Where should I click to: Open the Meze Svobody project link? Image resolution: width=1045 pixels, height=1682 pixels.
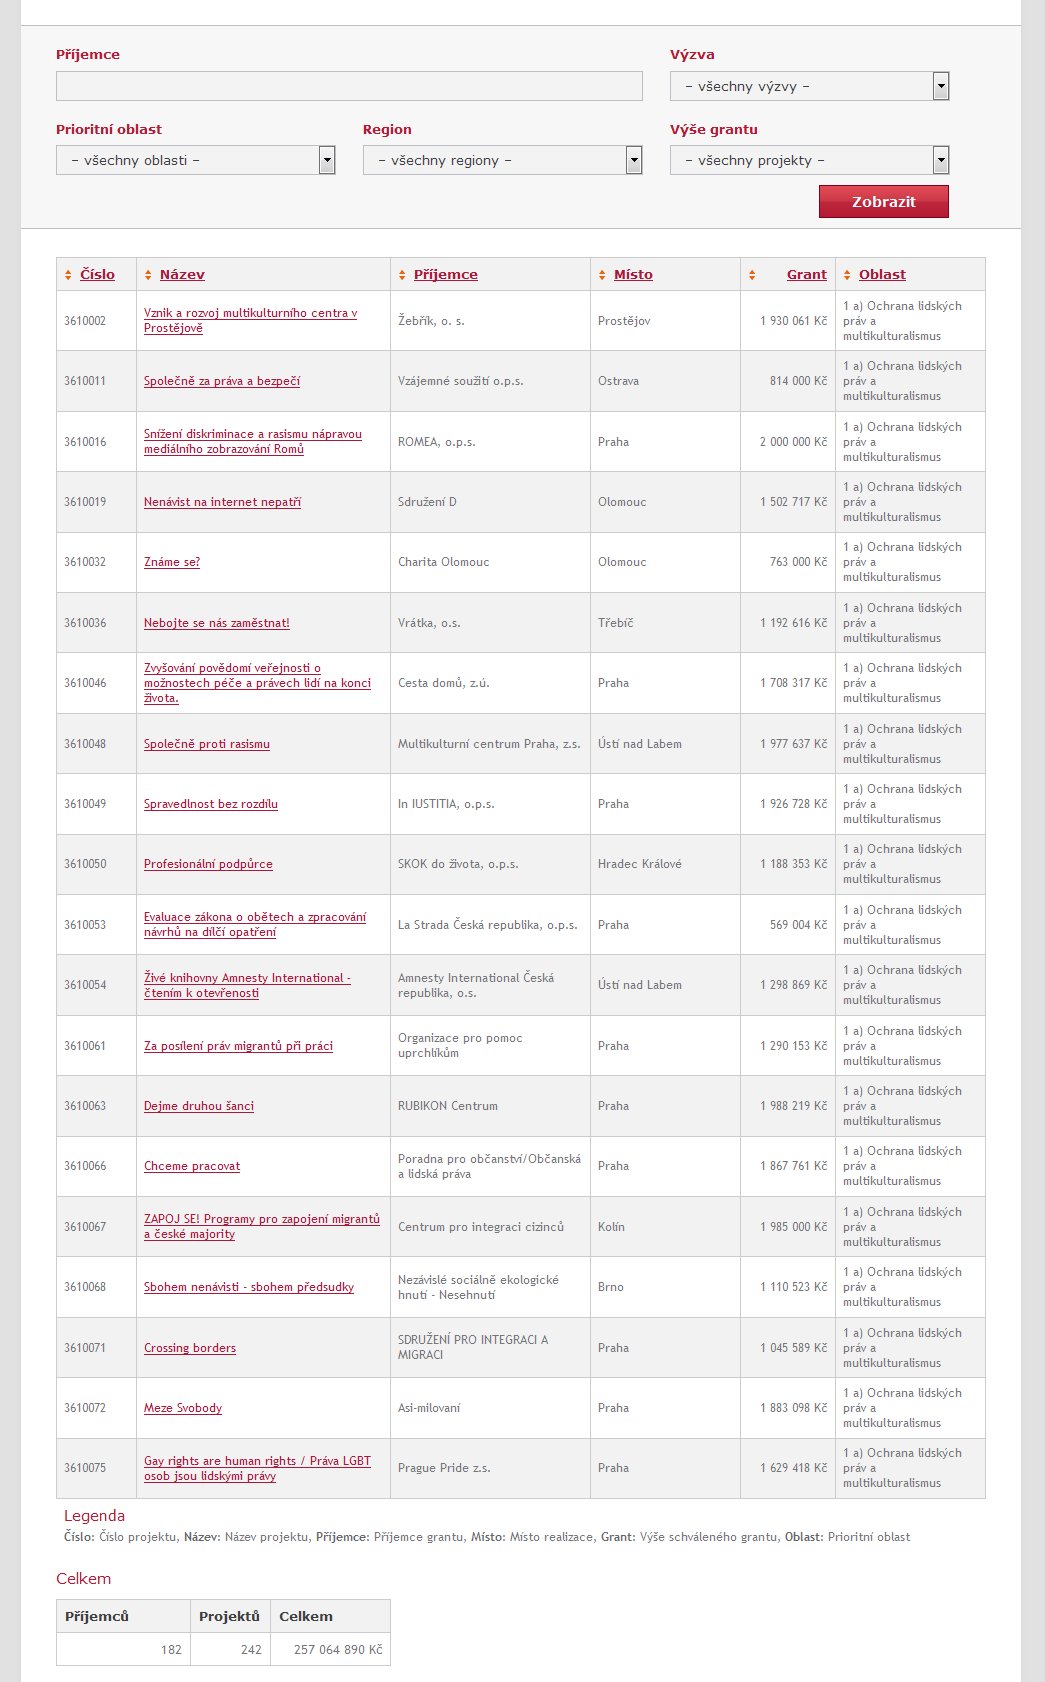183,1408
